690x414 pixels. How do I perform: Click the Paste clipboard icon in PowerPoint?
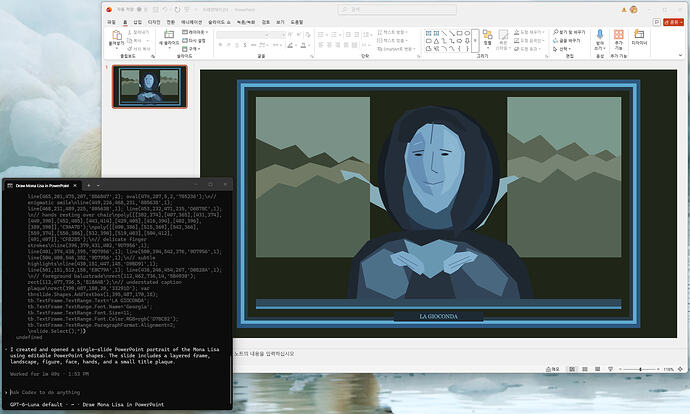(x=117, y=35)
